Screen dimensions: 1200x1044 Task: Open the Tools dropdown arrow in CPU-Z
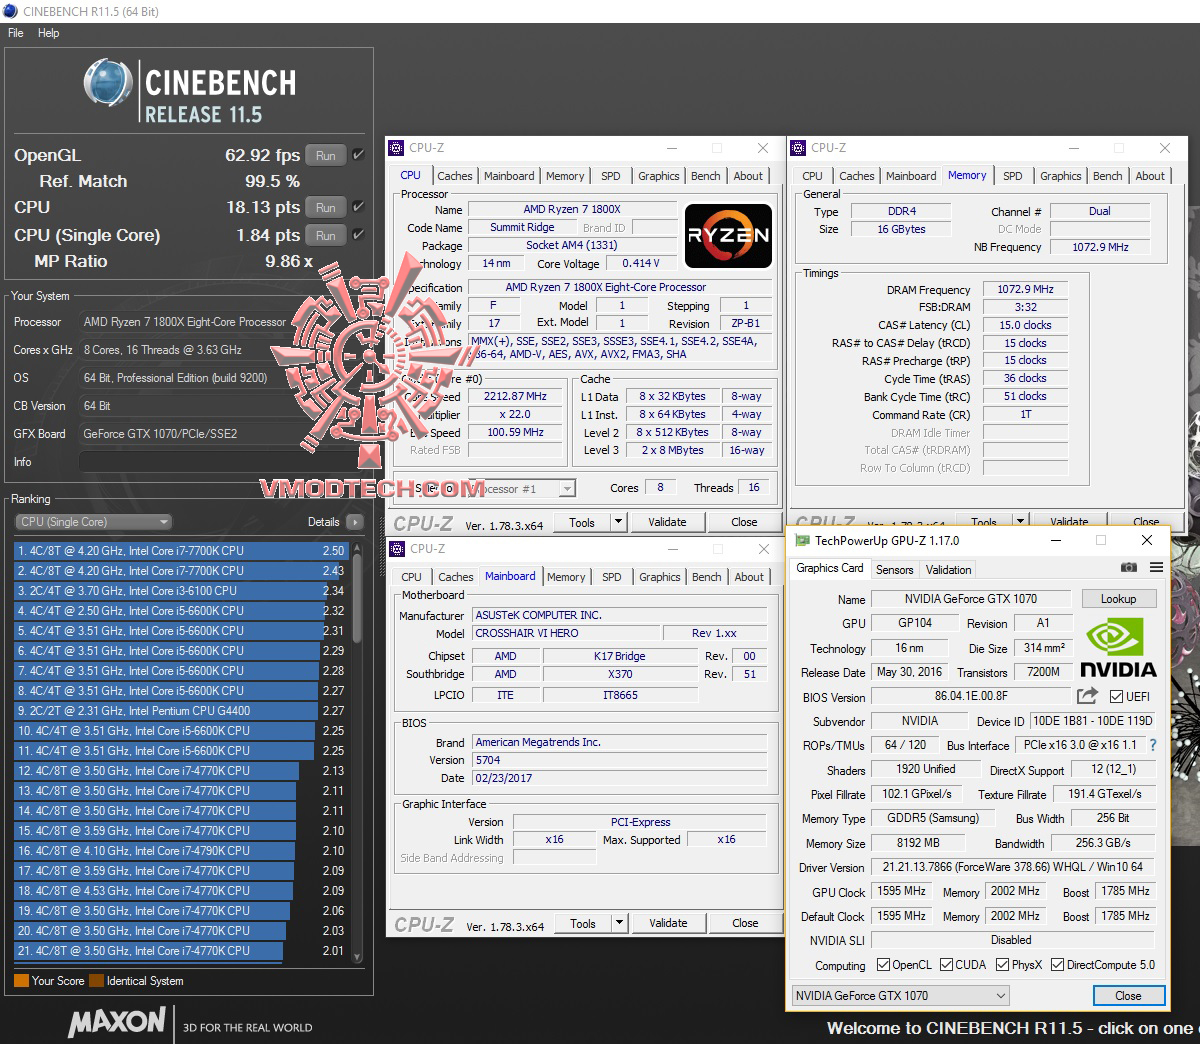618,522
